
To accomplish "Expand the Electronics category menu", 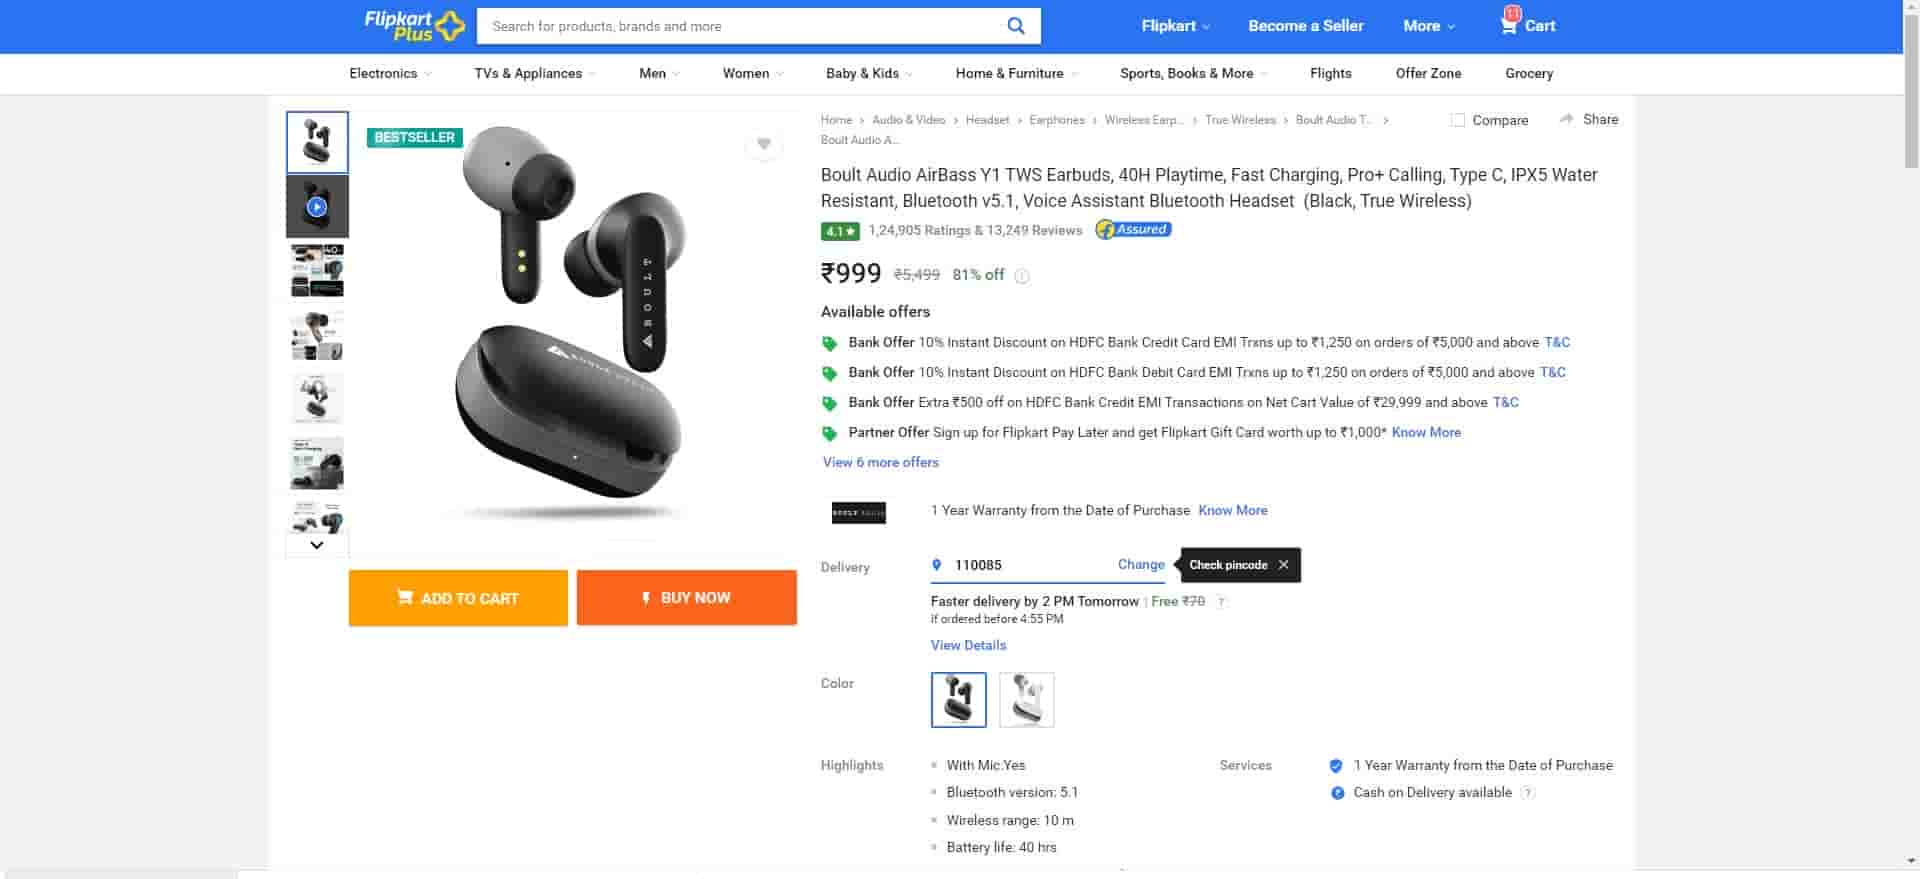I will 390,74.
